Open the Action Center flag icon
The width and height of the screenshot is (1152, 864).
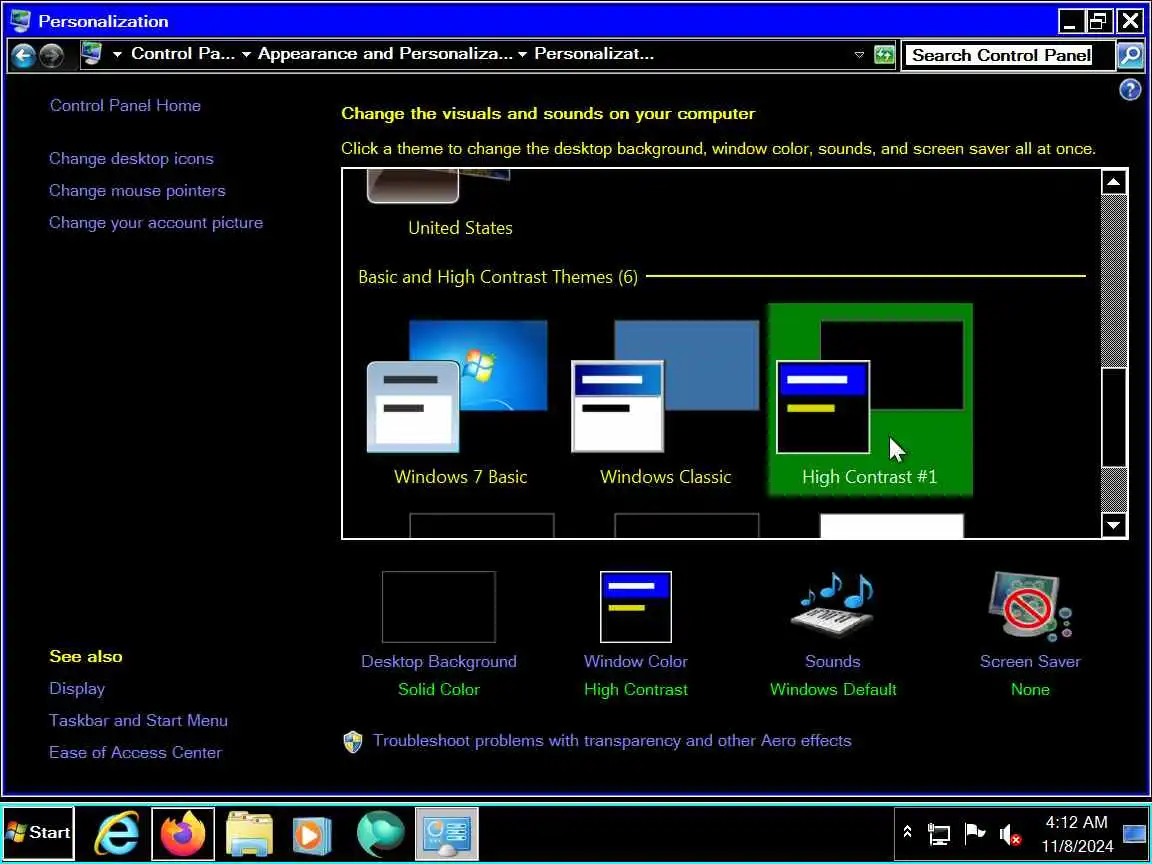click(974, 833)
